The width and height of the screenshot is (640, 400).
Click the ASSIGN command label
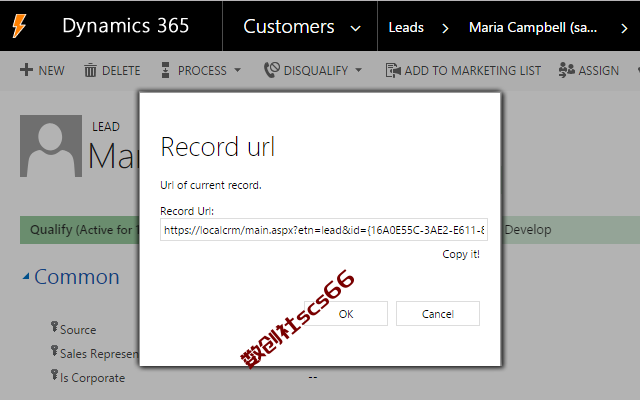click(598, 71)
